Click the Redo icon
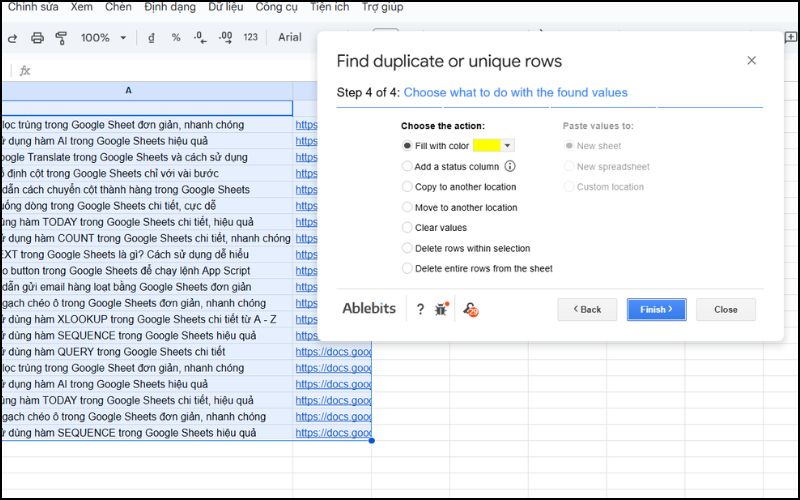This screenshot has height=500, width=800. click(13, 38)
